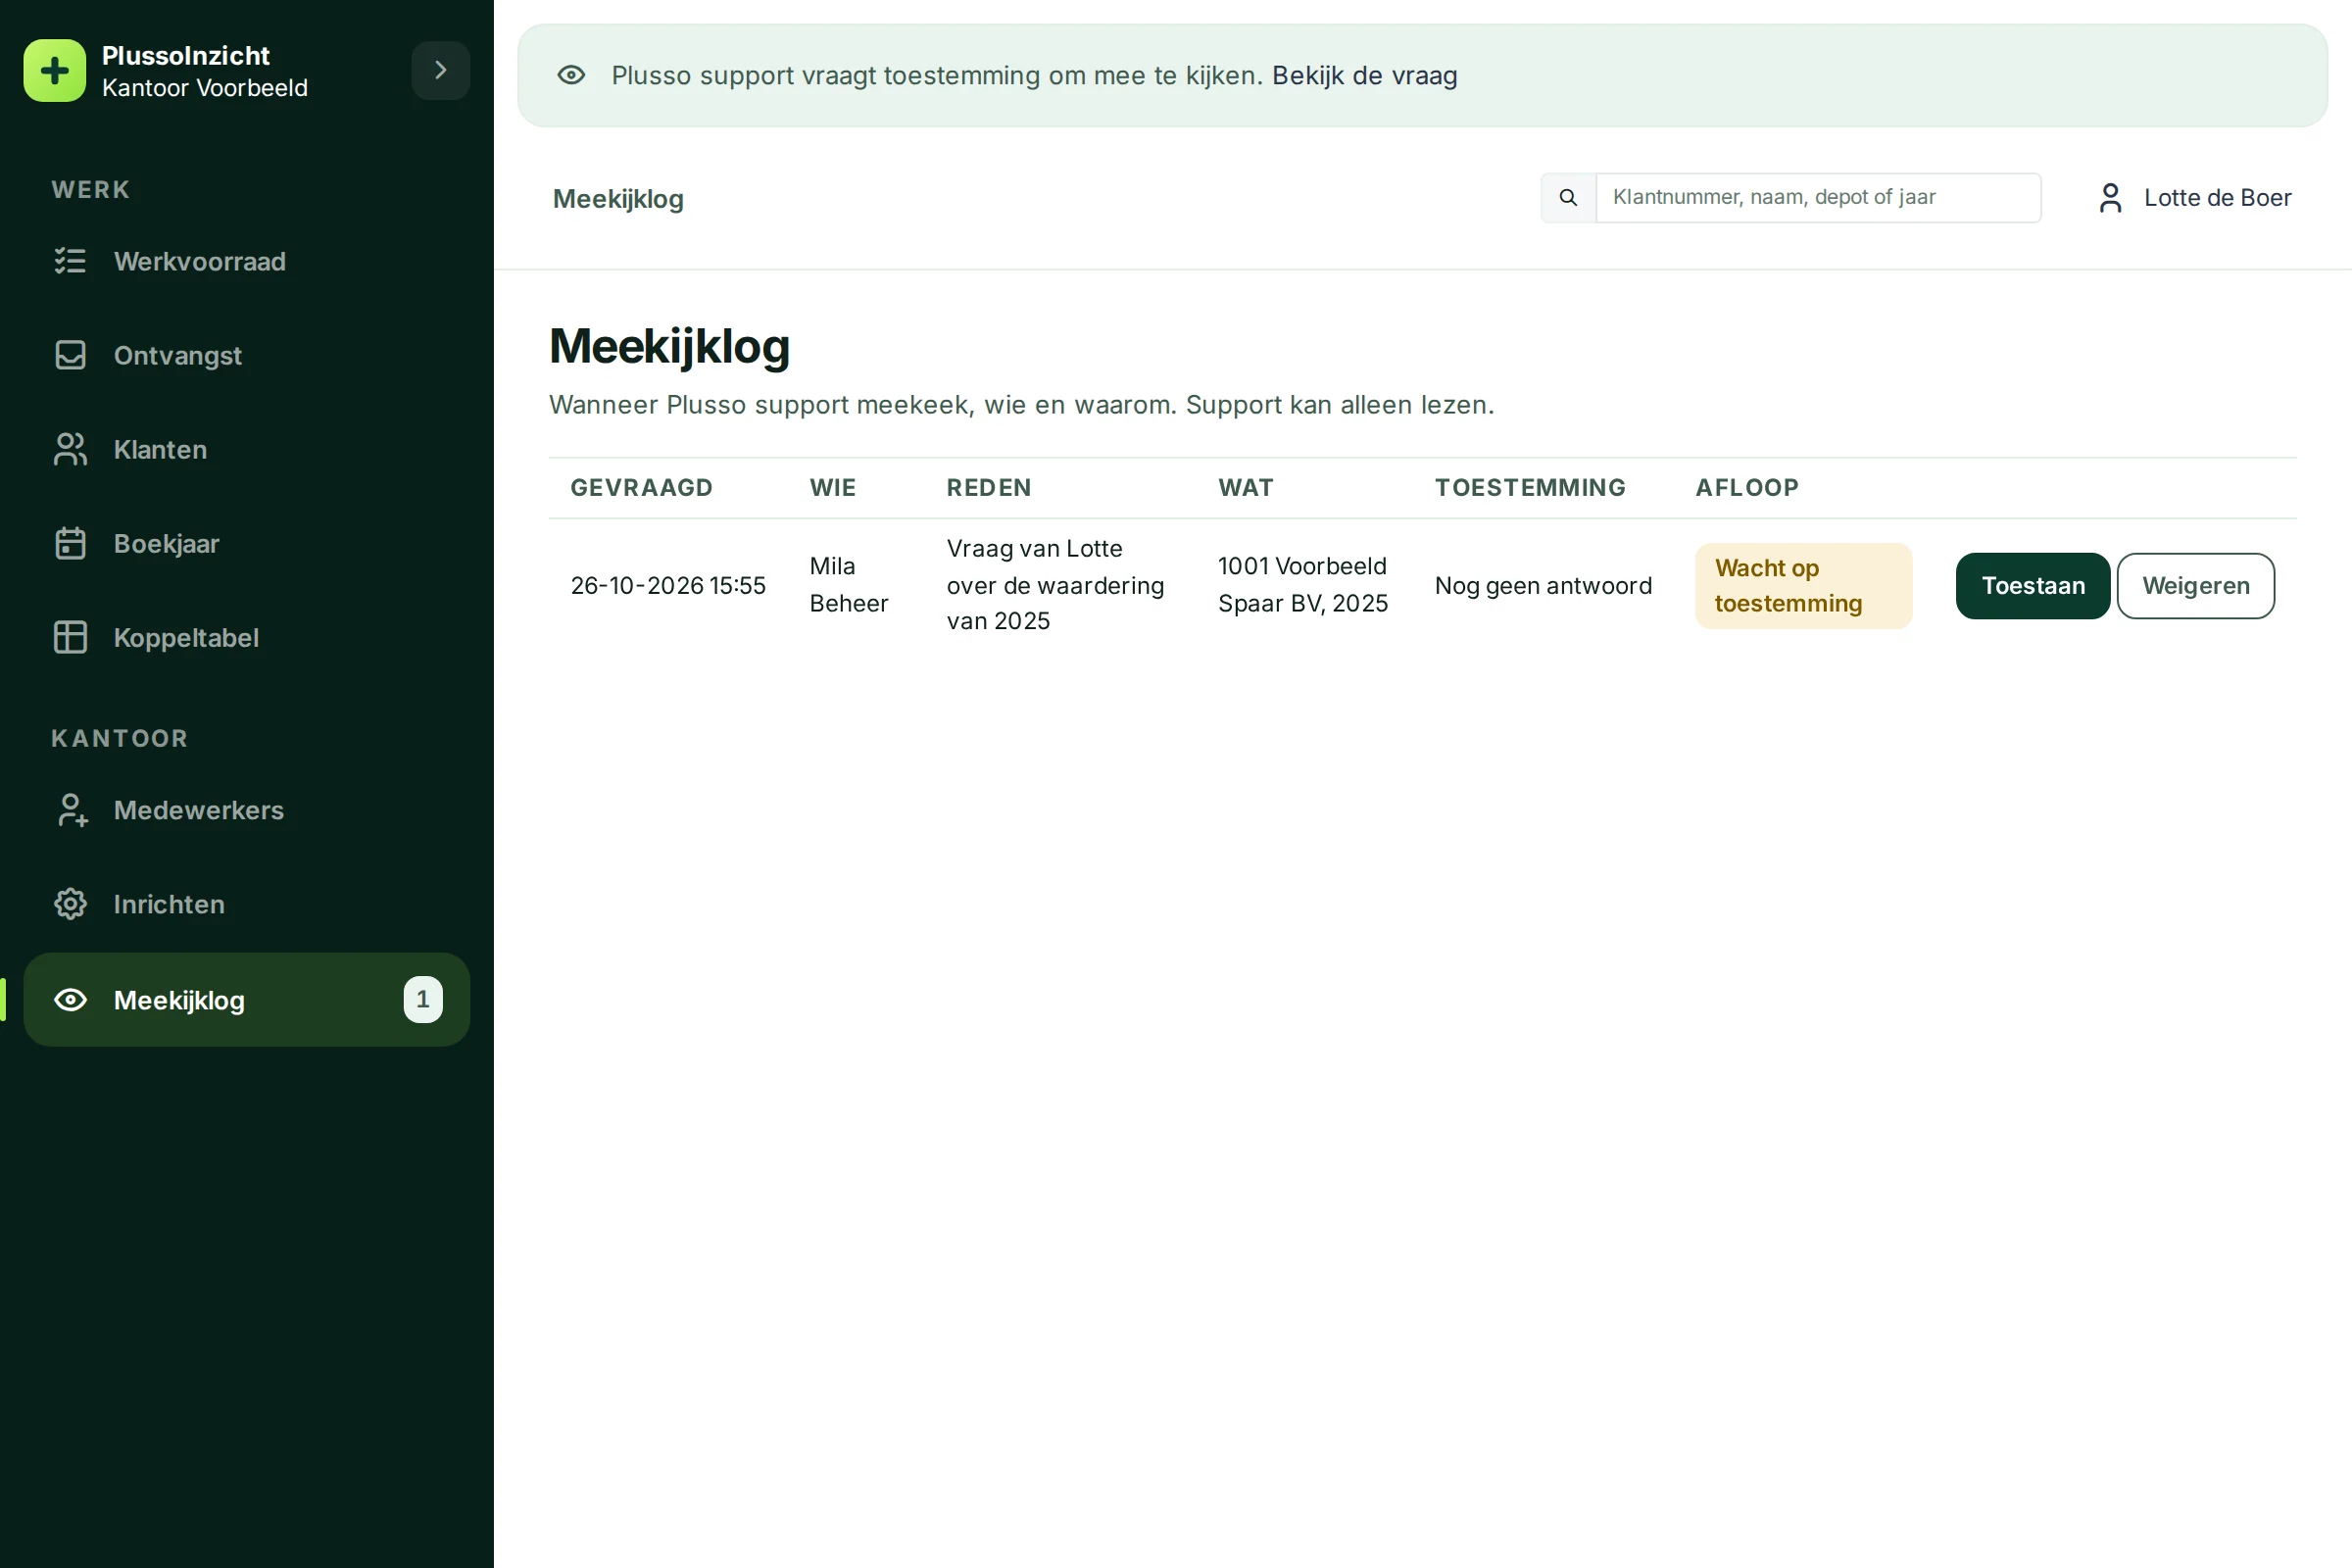
Task: Click the 'Nog geen antwoord' cell
Action: 1543,586
